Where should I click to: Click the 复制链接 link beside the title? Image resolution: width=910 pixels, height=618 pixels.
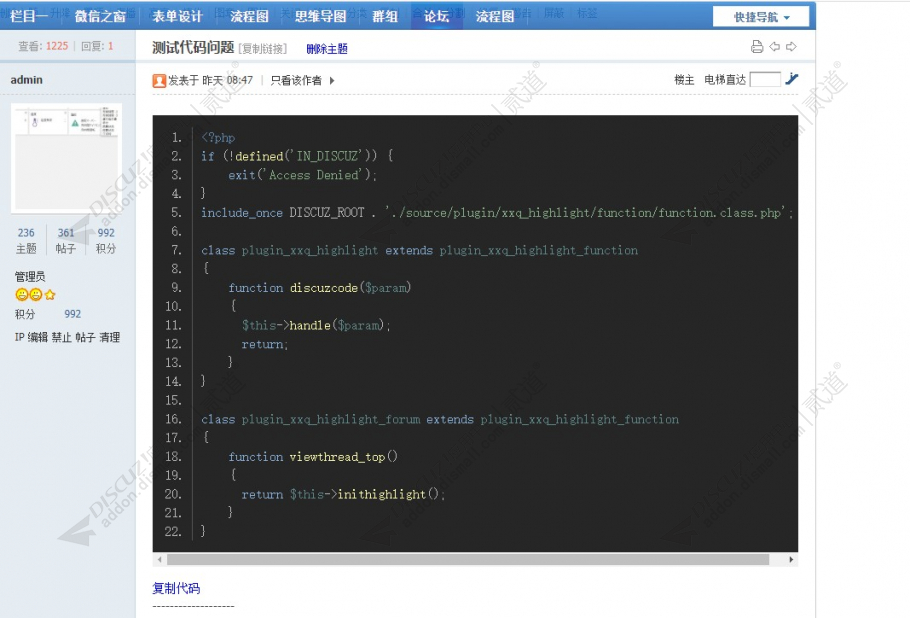click(x=263, y=49)
